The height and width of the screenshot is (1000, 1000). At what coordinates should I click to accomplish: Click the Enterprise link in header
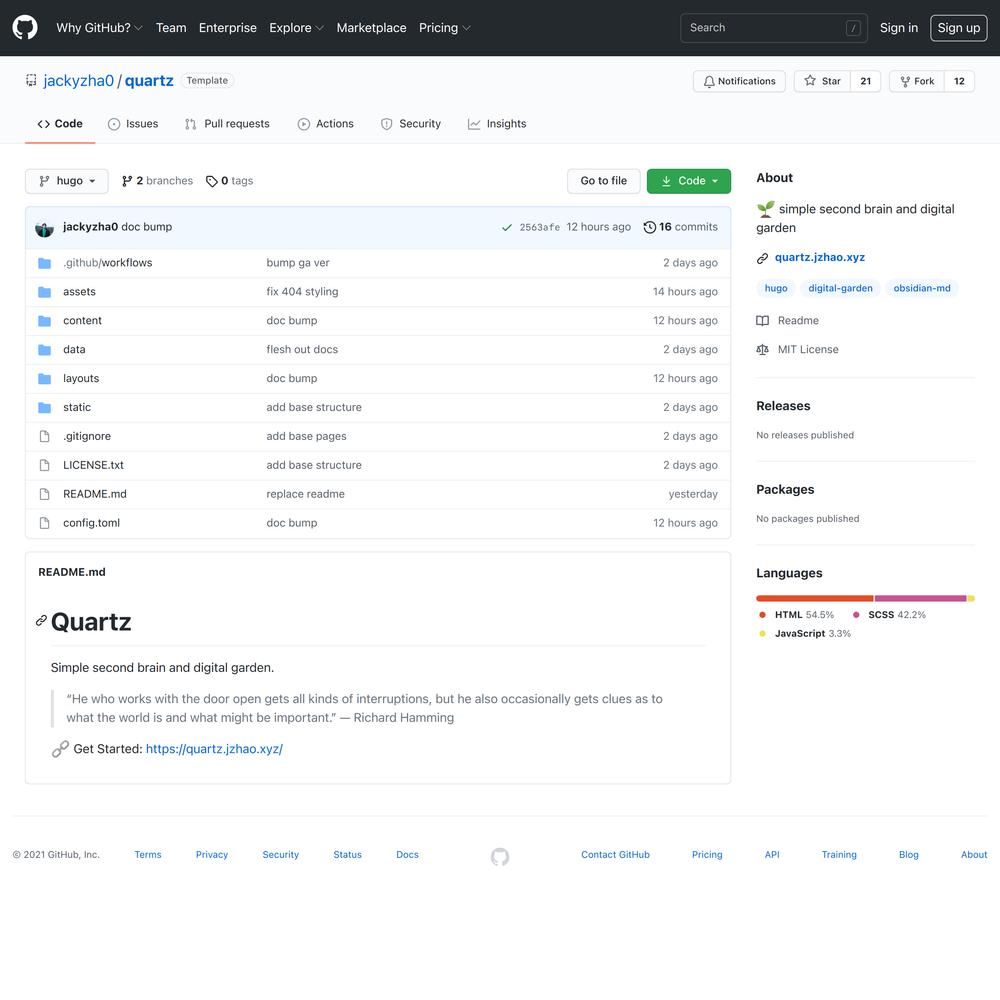tap(228, 27)
